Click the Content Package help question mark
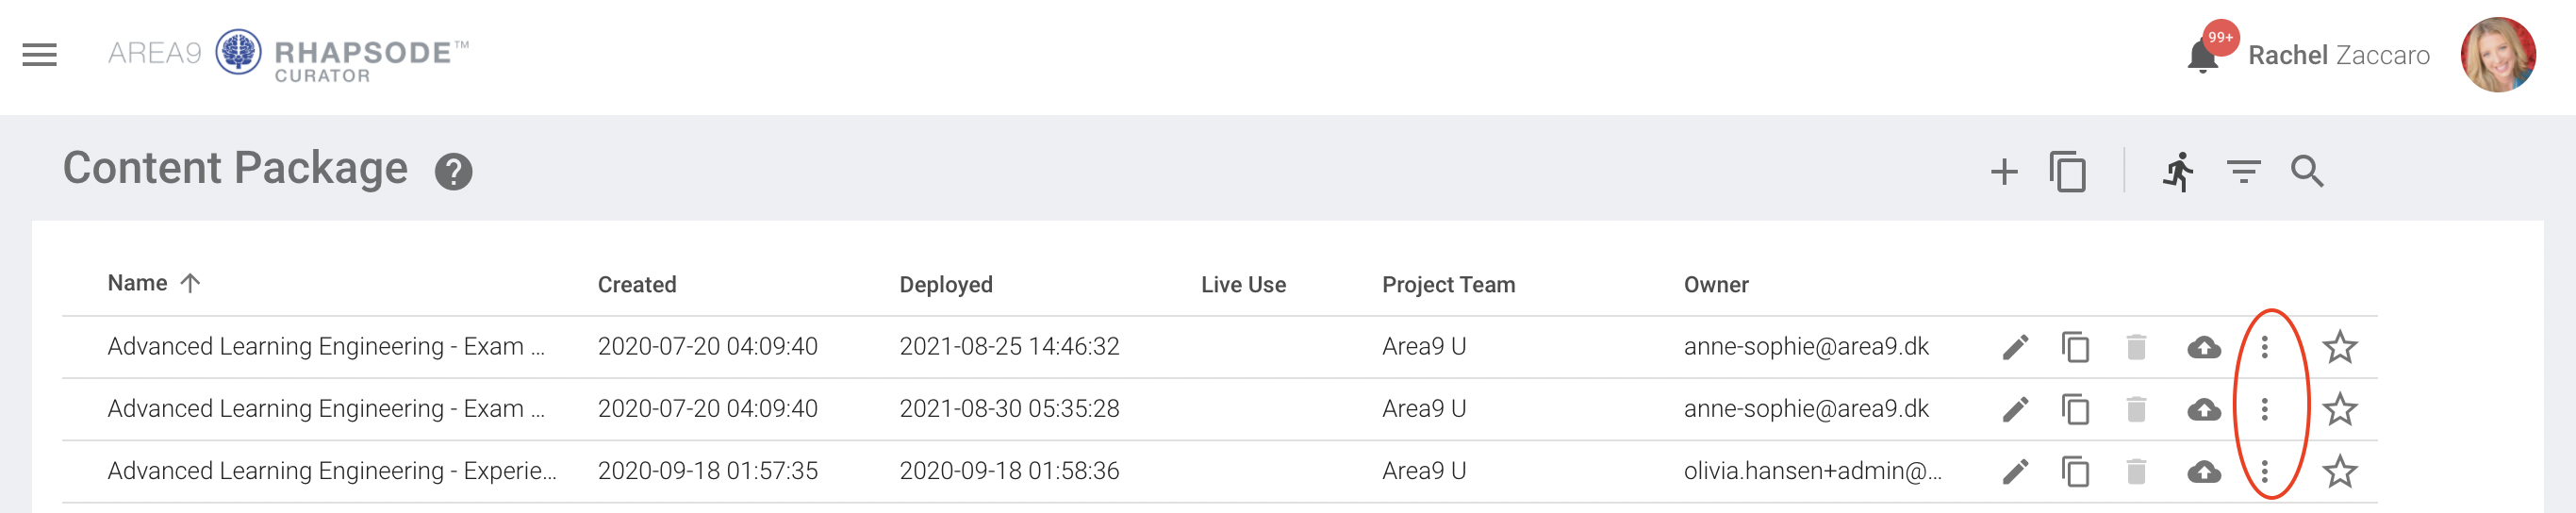 453,171
